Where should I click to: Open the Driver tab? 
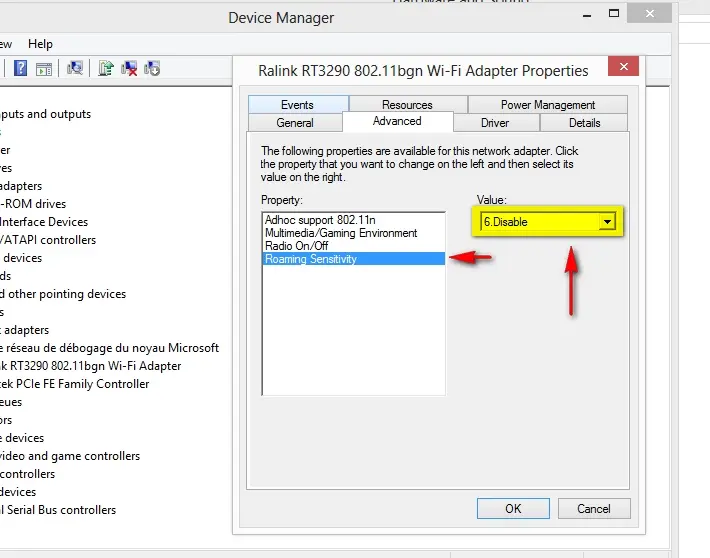pyautogui.click(x=495, y=123)
